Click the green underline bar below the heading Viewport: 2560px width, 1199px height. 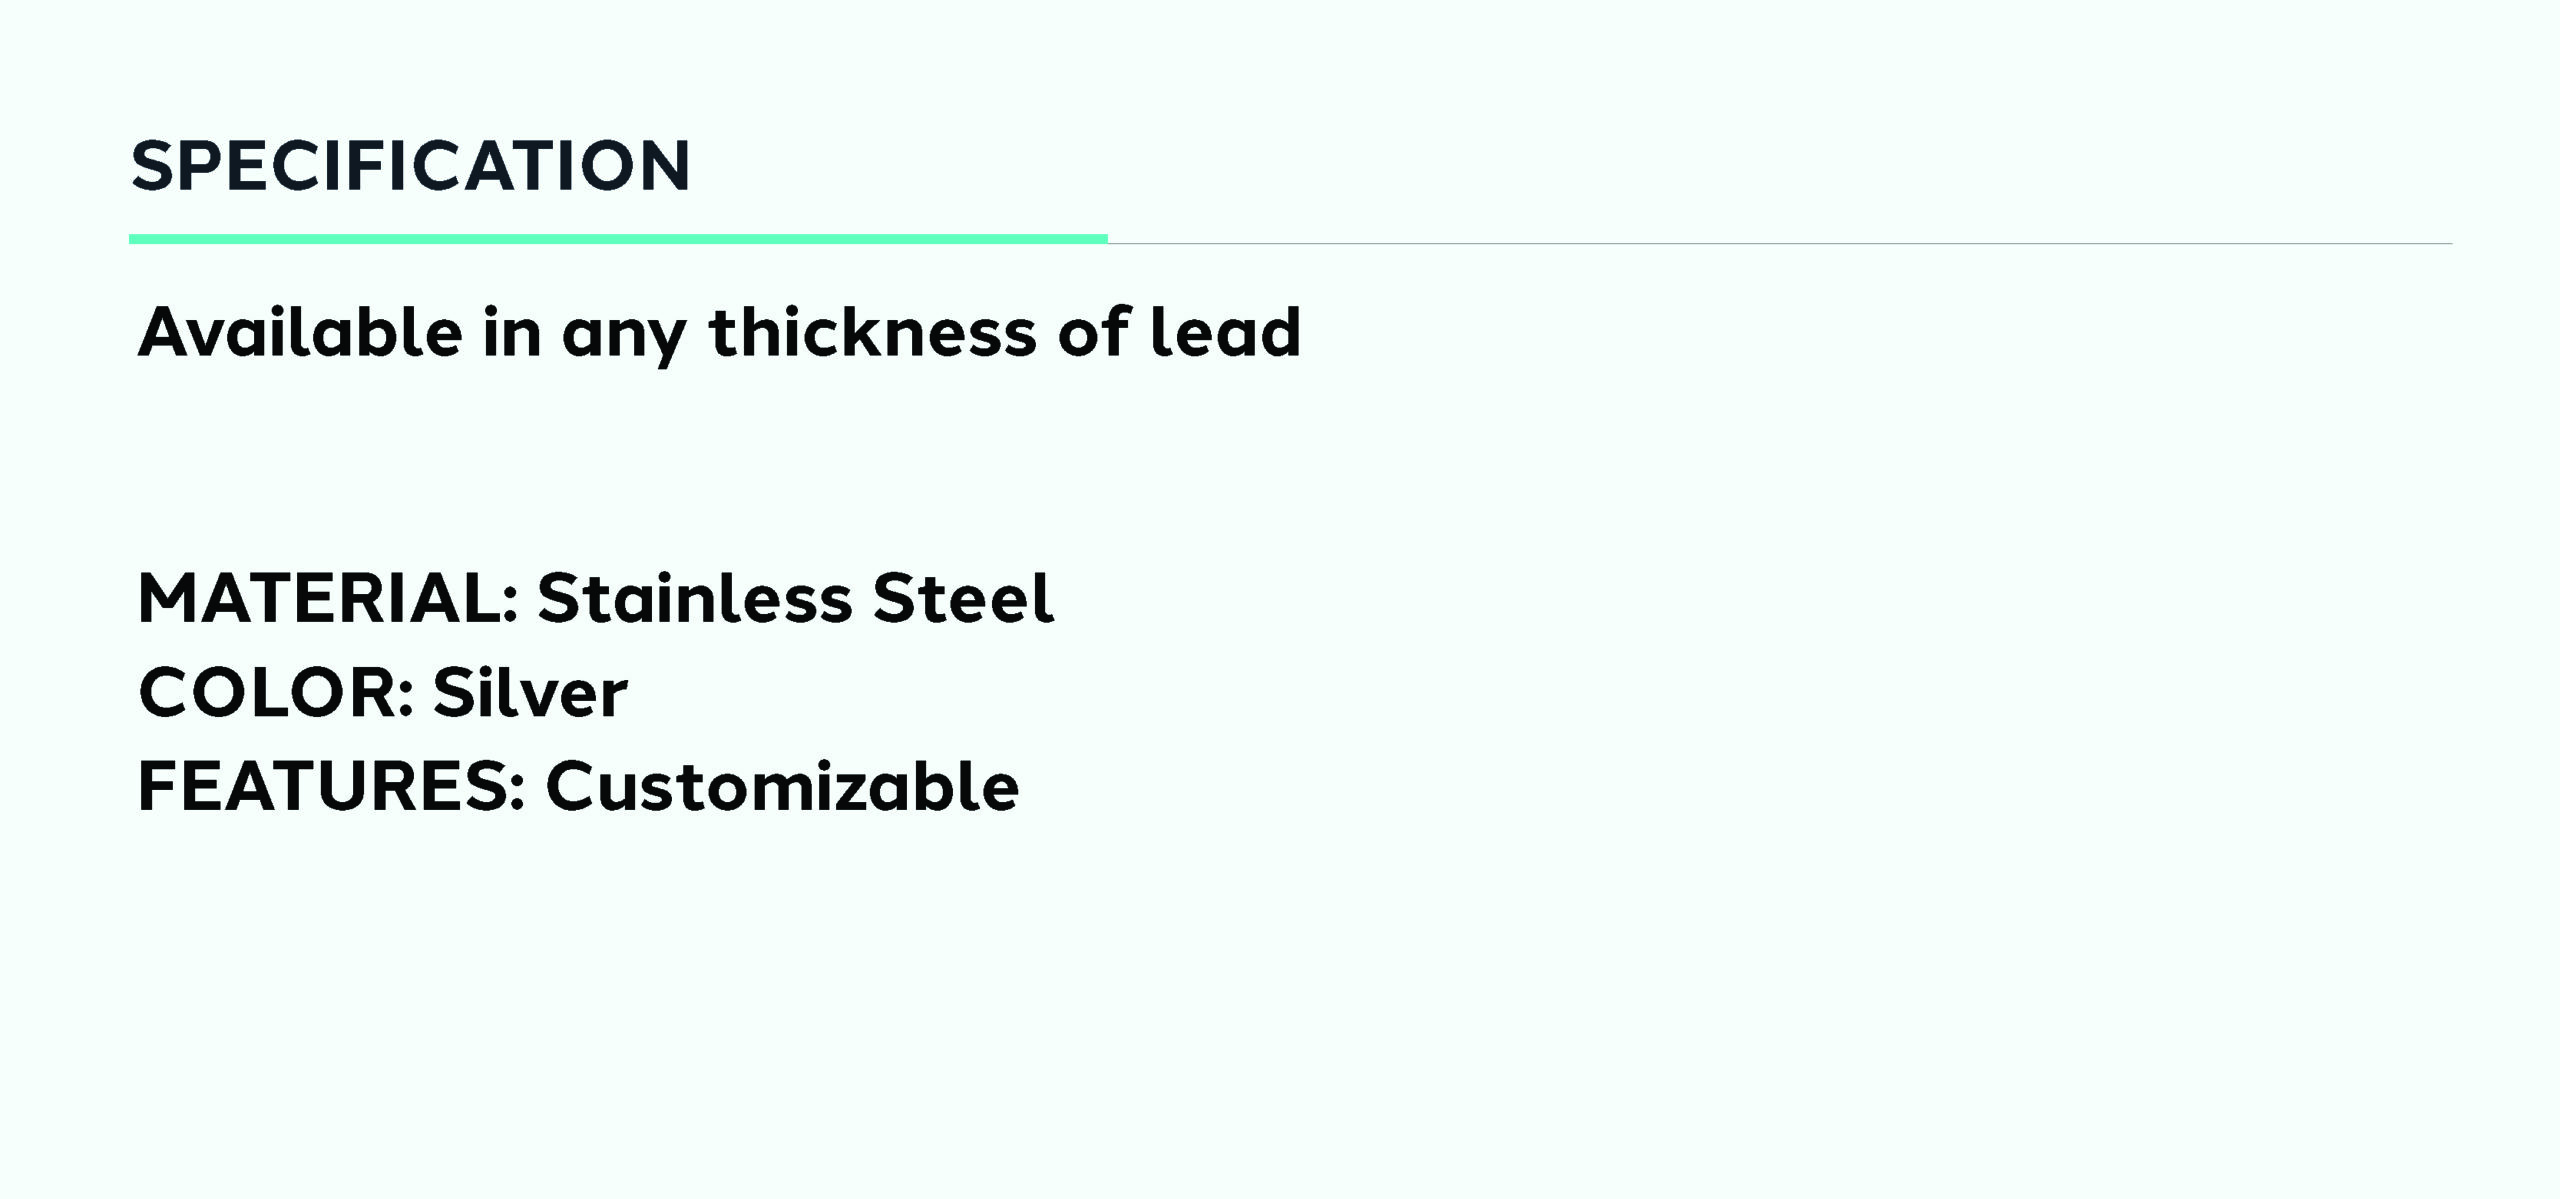tap(618, 239)
